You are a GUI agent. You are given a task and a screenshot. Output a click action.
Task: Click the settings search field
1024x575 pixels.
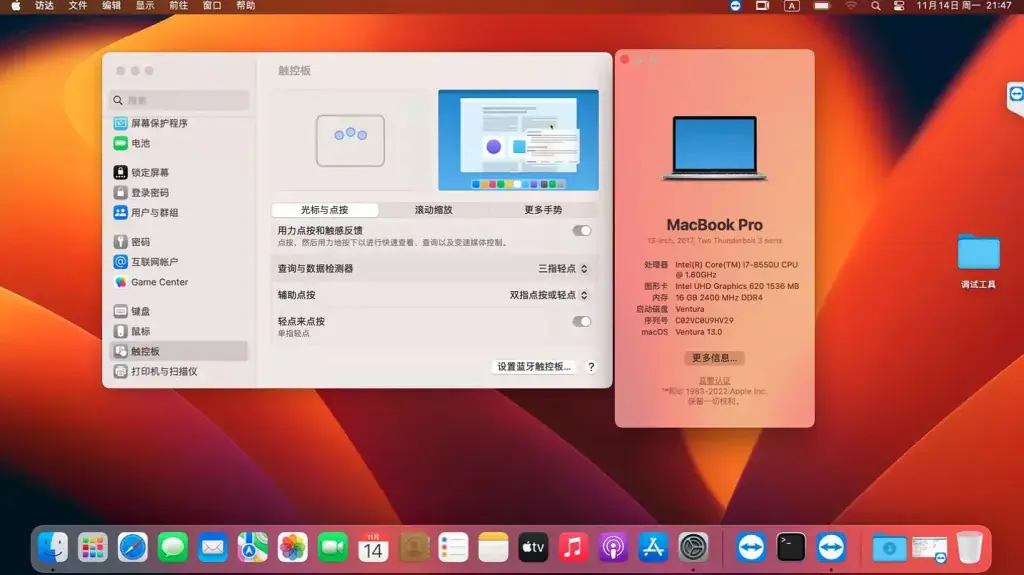[x=180, y=100]
